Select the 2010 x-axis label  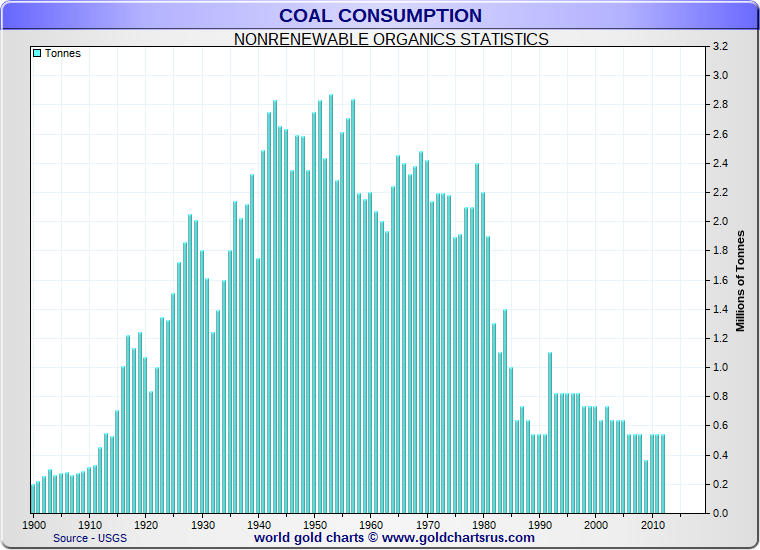pyautogui.click(x=652, y=525)
